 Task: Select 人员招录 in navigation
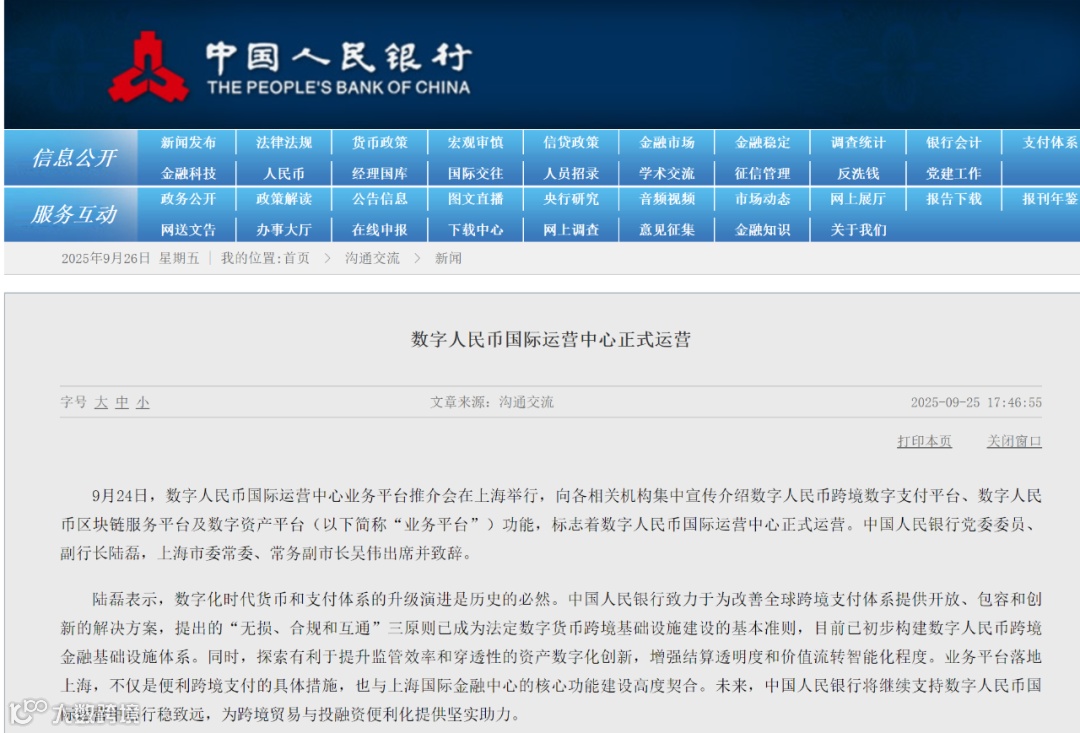click(x=571, y=174)
